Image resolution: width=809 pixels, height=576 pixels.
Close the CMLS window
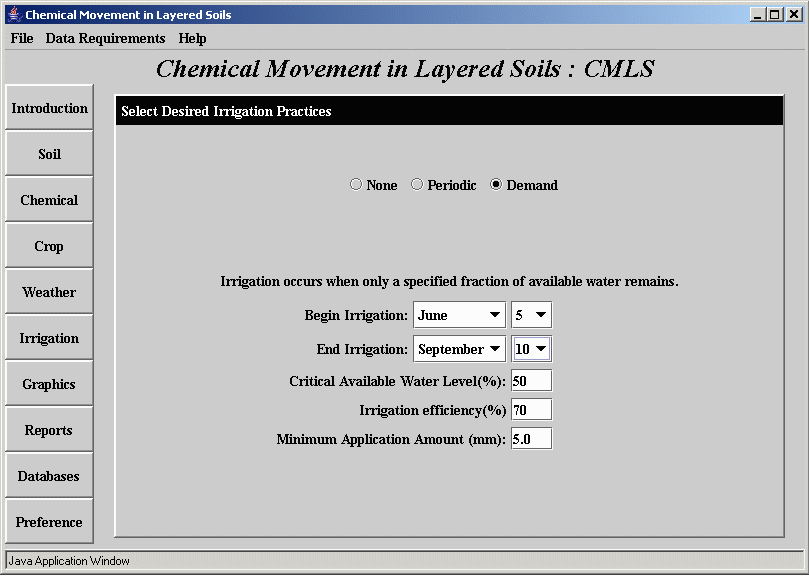(x=793, y=14)
